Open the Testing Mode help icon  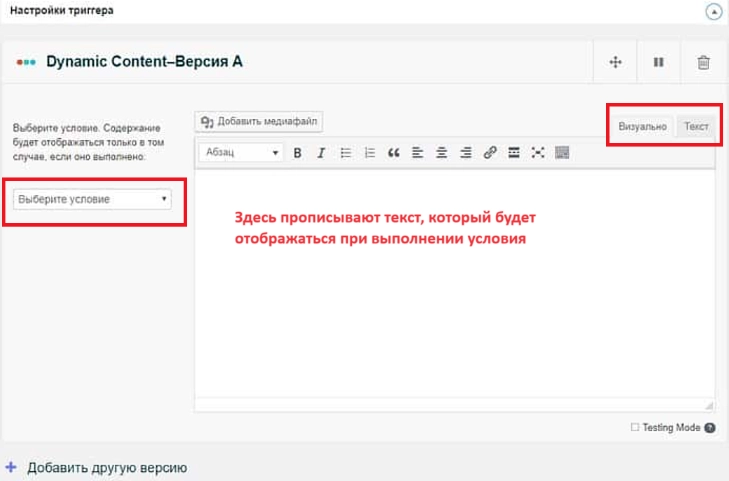[710, 428]
